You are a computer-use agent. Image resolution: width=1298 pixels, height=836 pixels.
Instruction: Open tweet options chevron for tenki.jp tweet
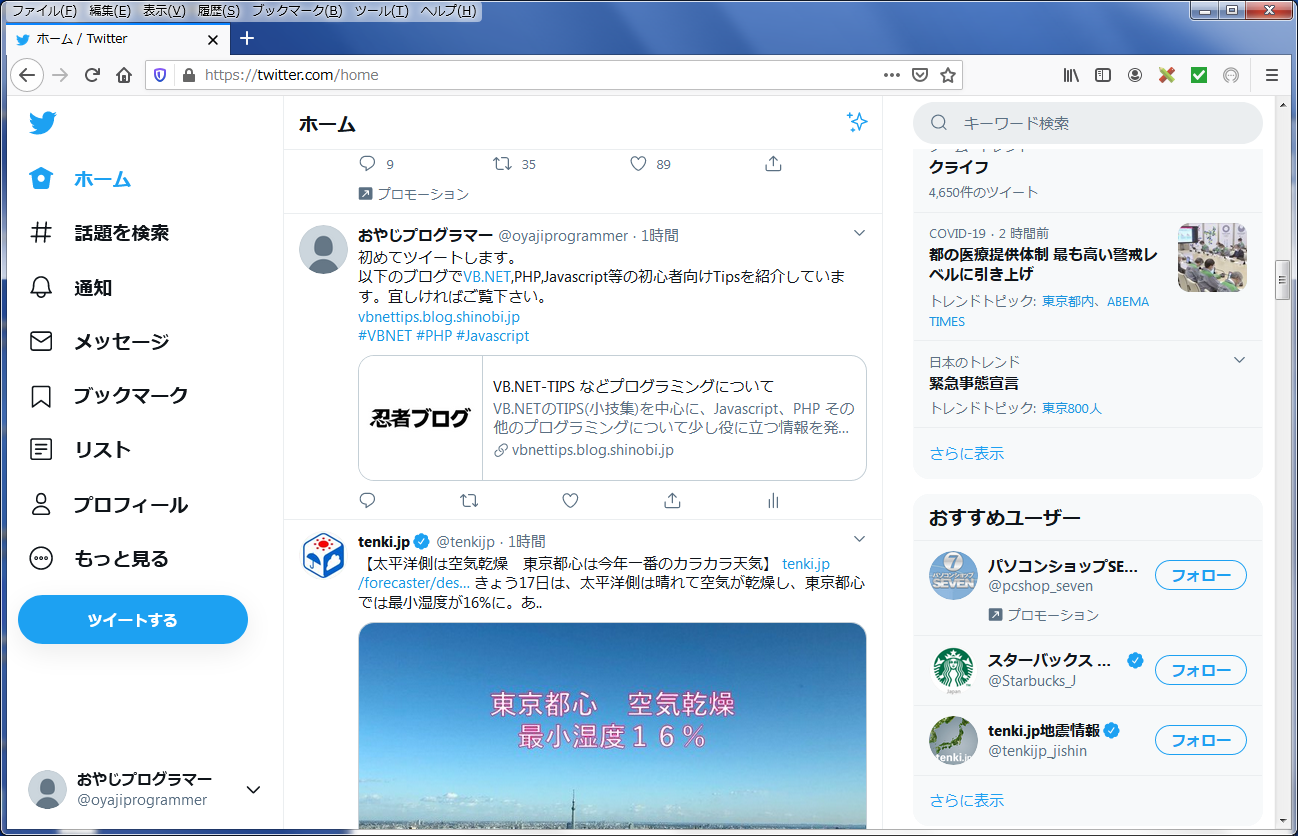pos(858,539)
